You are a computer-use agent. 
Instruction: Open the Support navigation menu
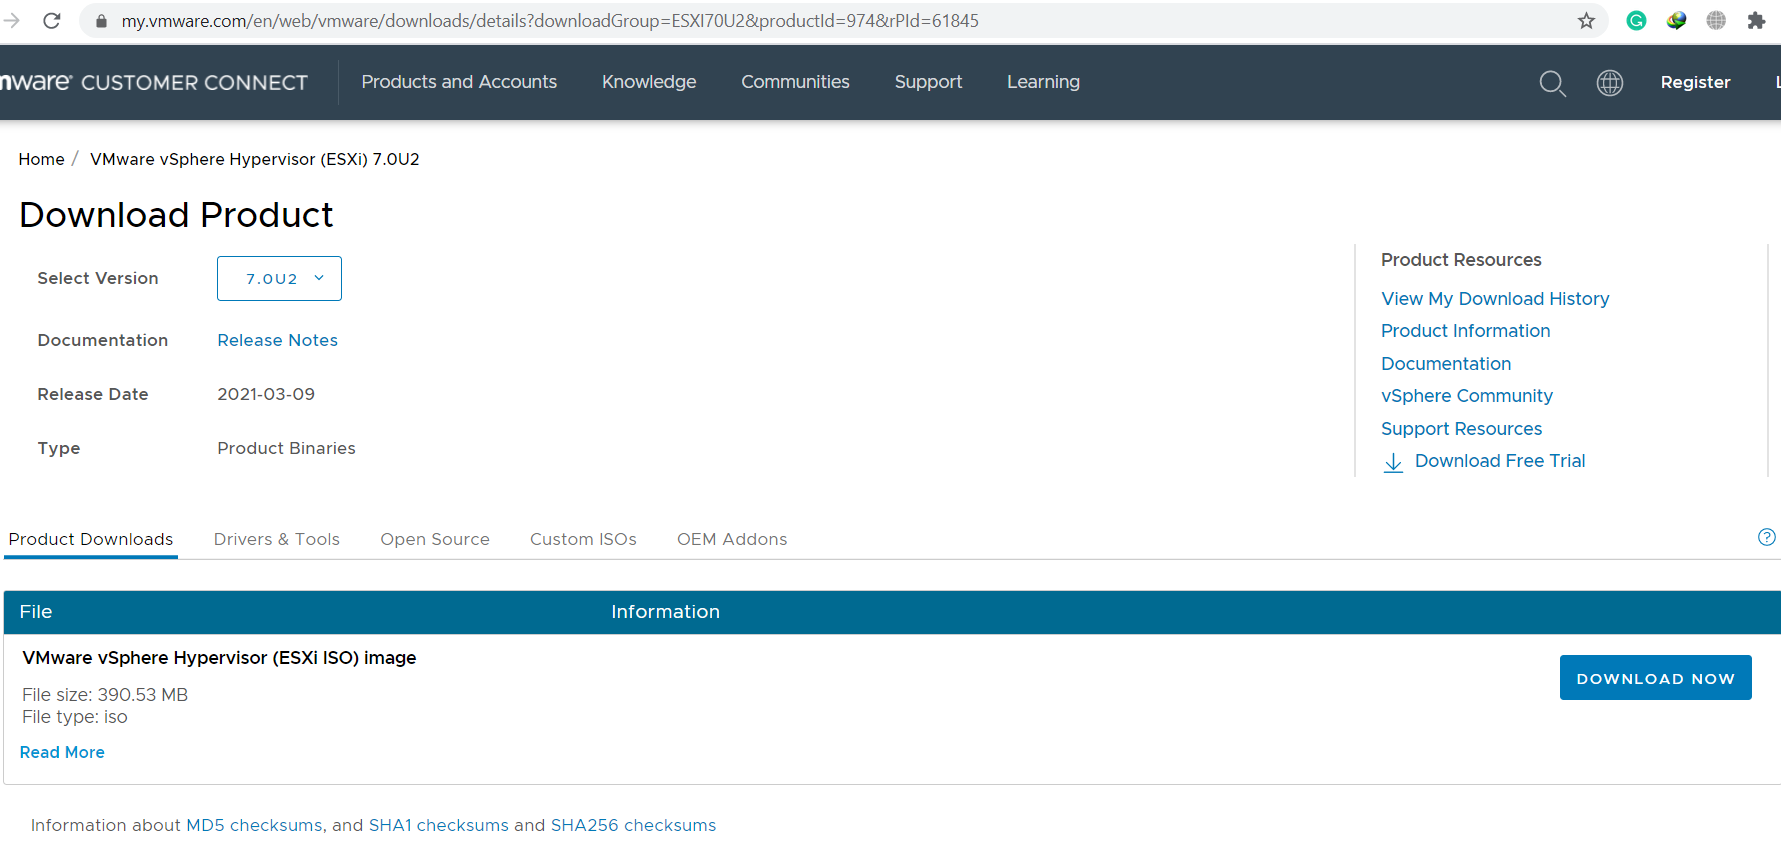[x=928, y=82]
